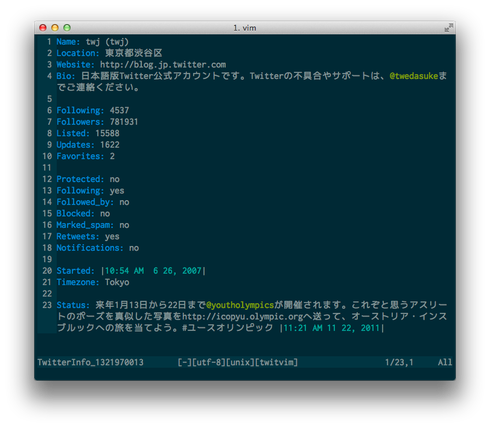Viewport: 490px width, 428px height.
Task: Click the green zoom window button
Action: coord(67,27)
